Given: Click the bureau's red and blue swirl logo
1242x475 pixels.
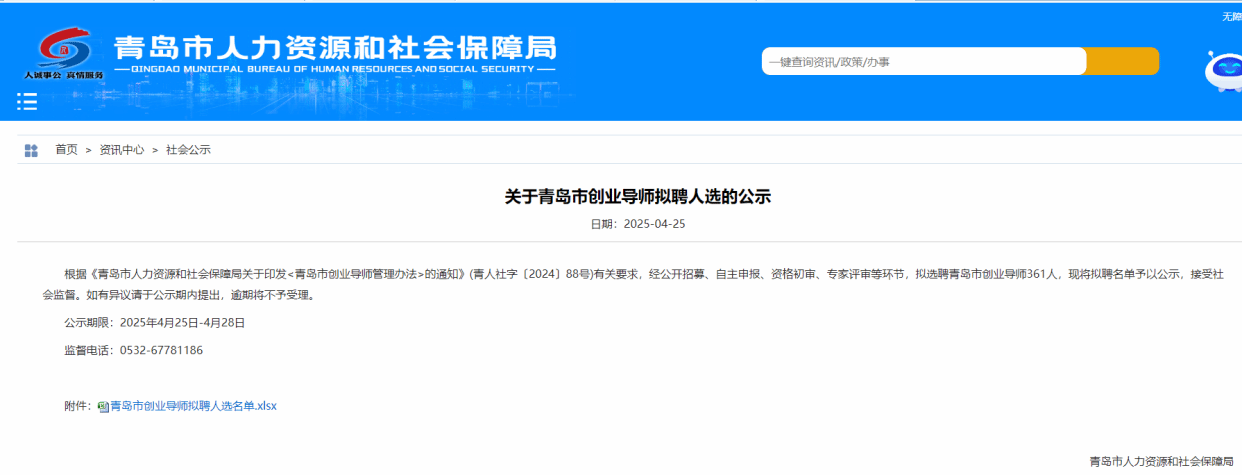Looking at the screenshot, I should point(65,48).
